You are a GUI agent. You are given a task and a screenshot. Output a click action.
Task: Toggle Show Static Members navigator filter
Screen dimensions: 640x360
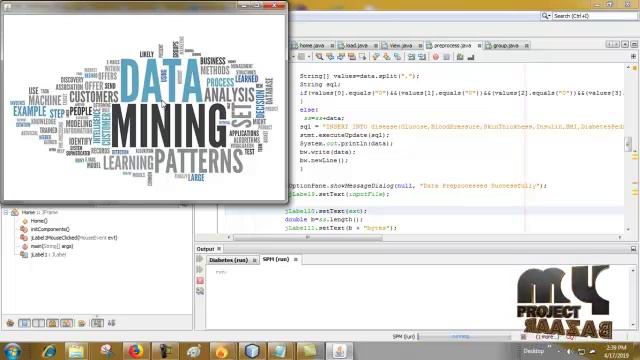[38, 323]
